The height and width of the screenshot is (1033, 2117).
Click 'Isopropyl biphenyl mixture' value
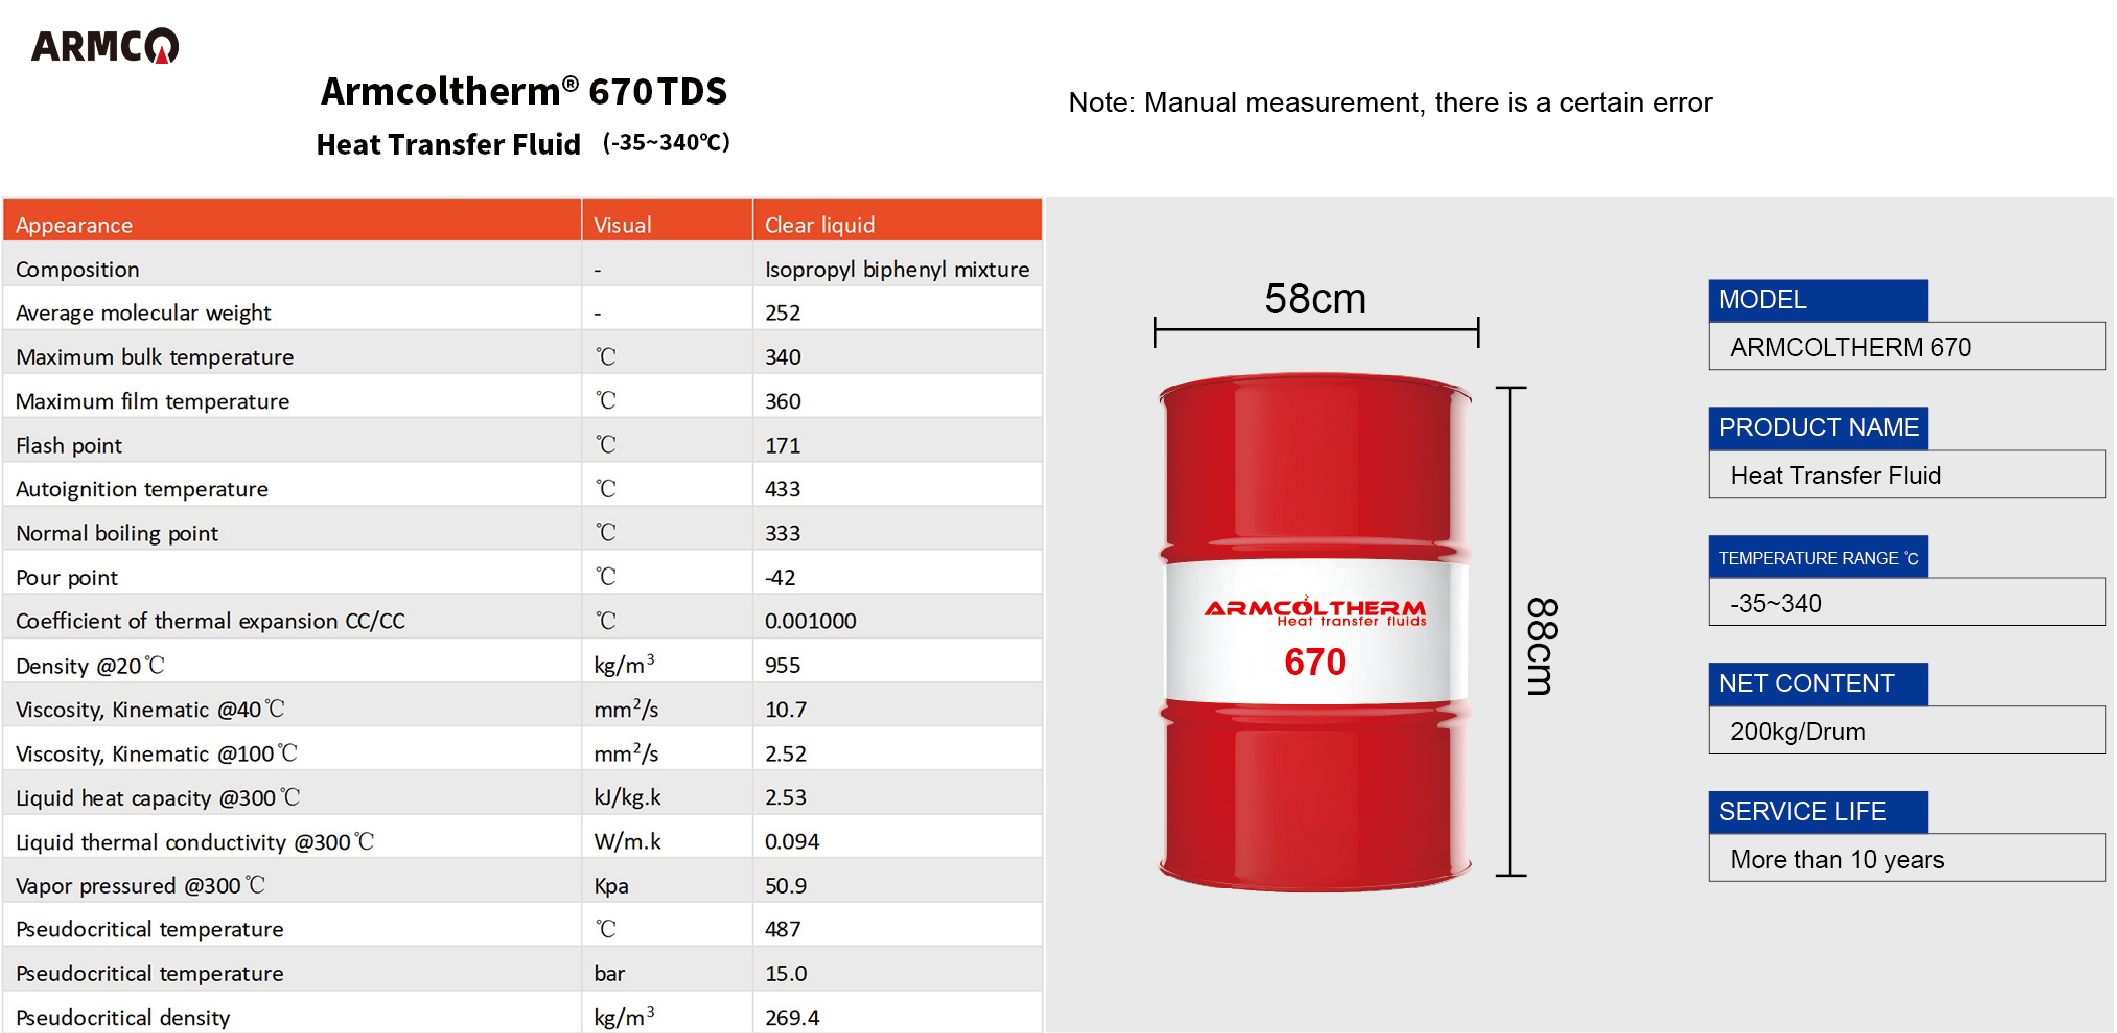pos(897,269)
